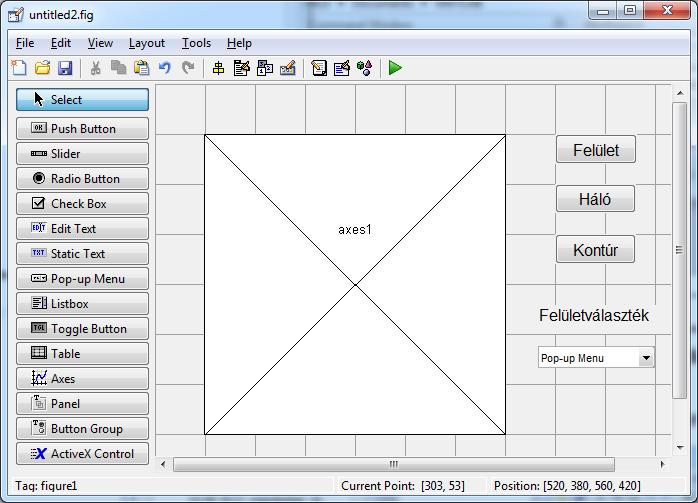Open the Edit menu

coord(61,43)
